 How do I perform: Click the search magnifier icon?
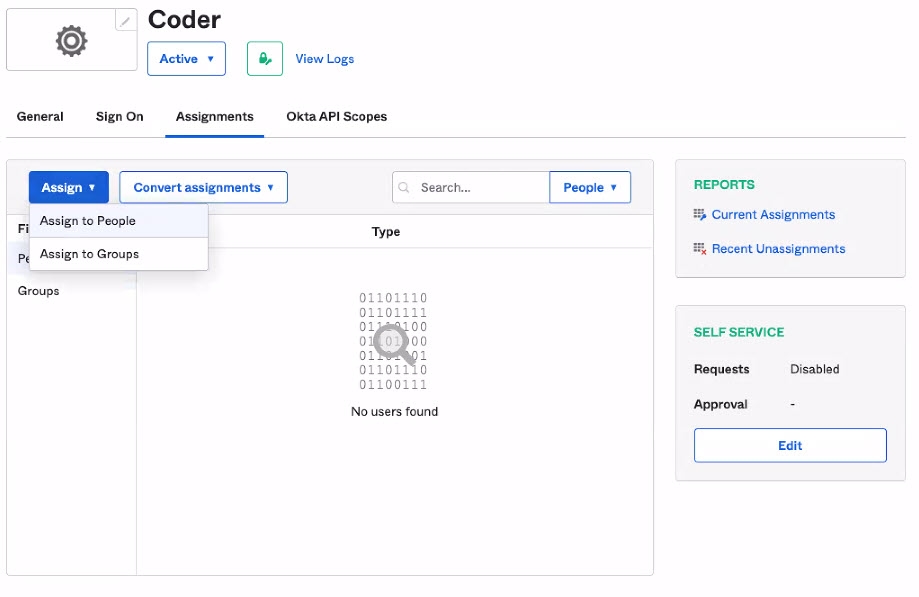click(404, 187)
